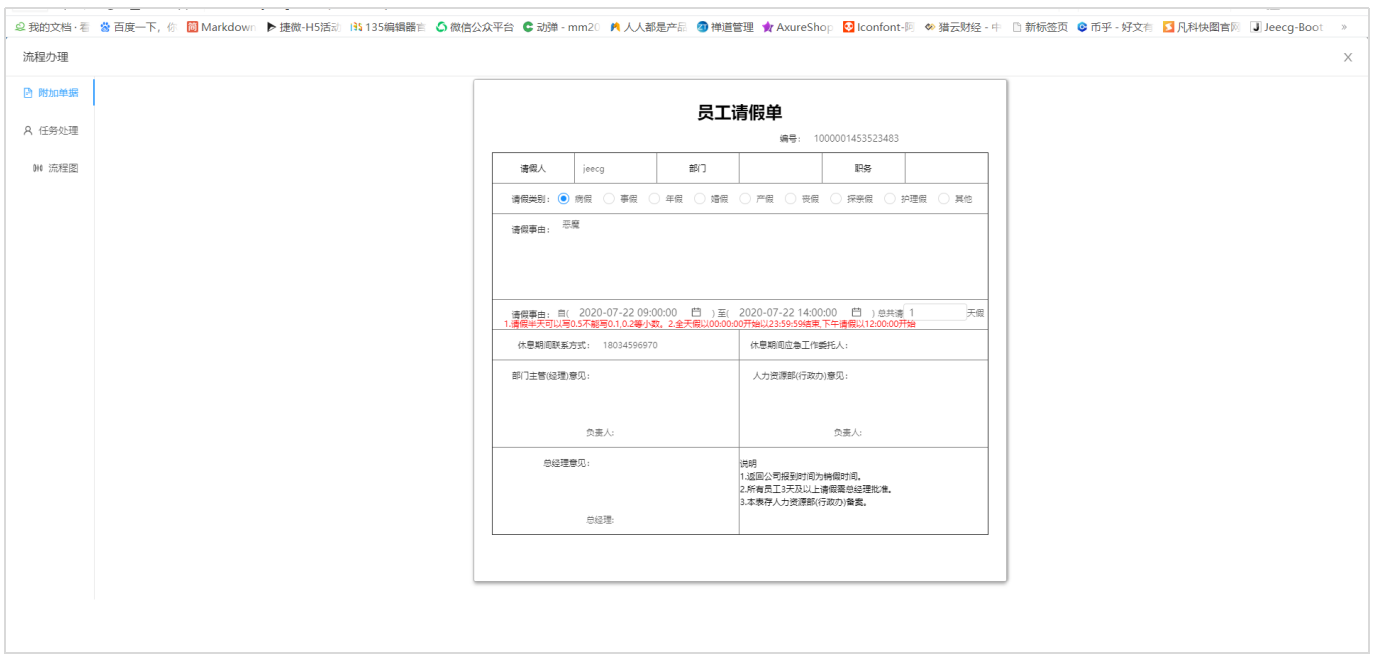The width and height of the screenshot is (1376, 660).
Task: Click the 请假人 field showing jeecg
Action: point(615,169)
